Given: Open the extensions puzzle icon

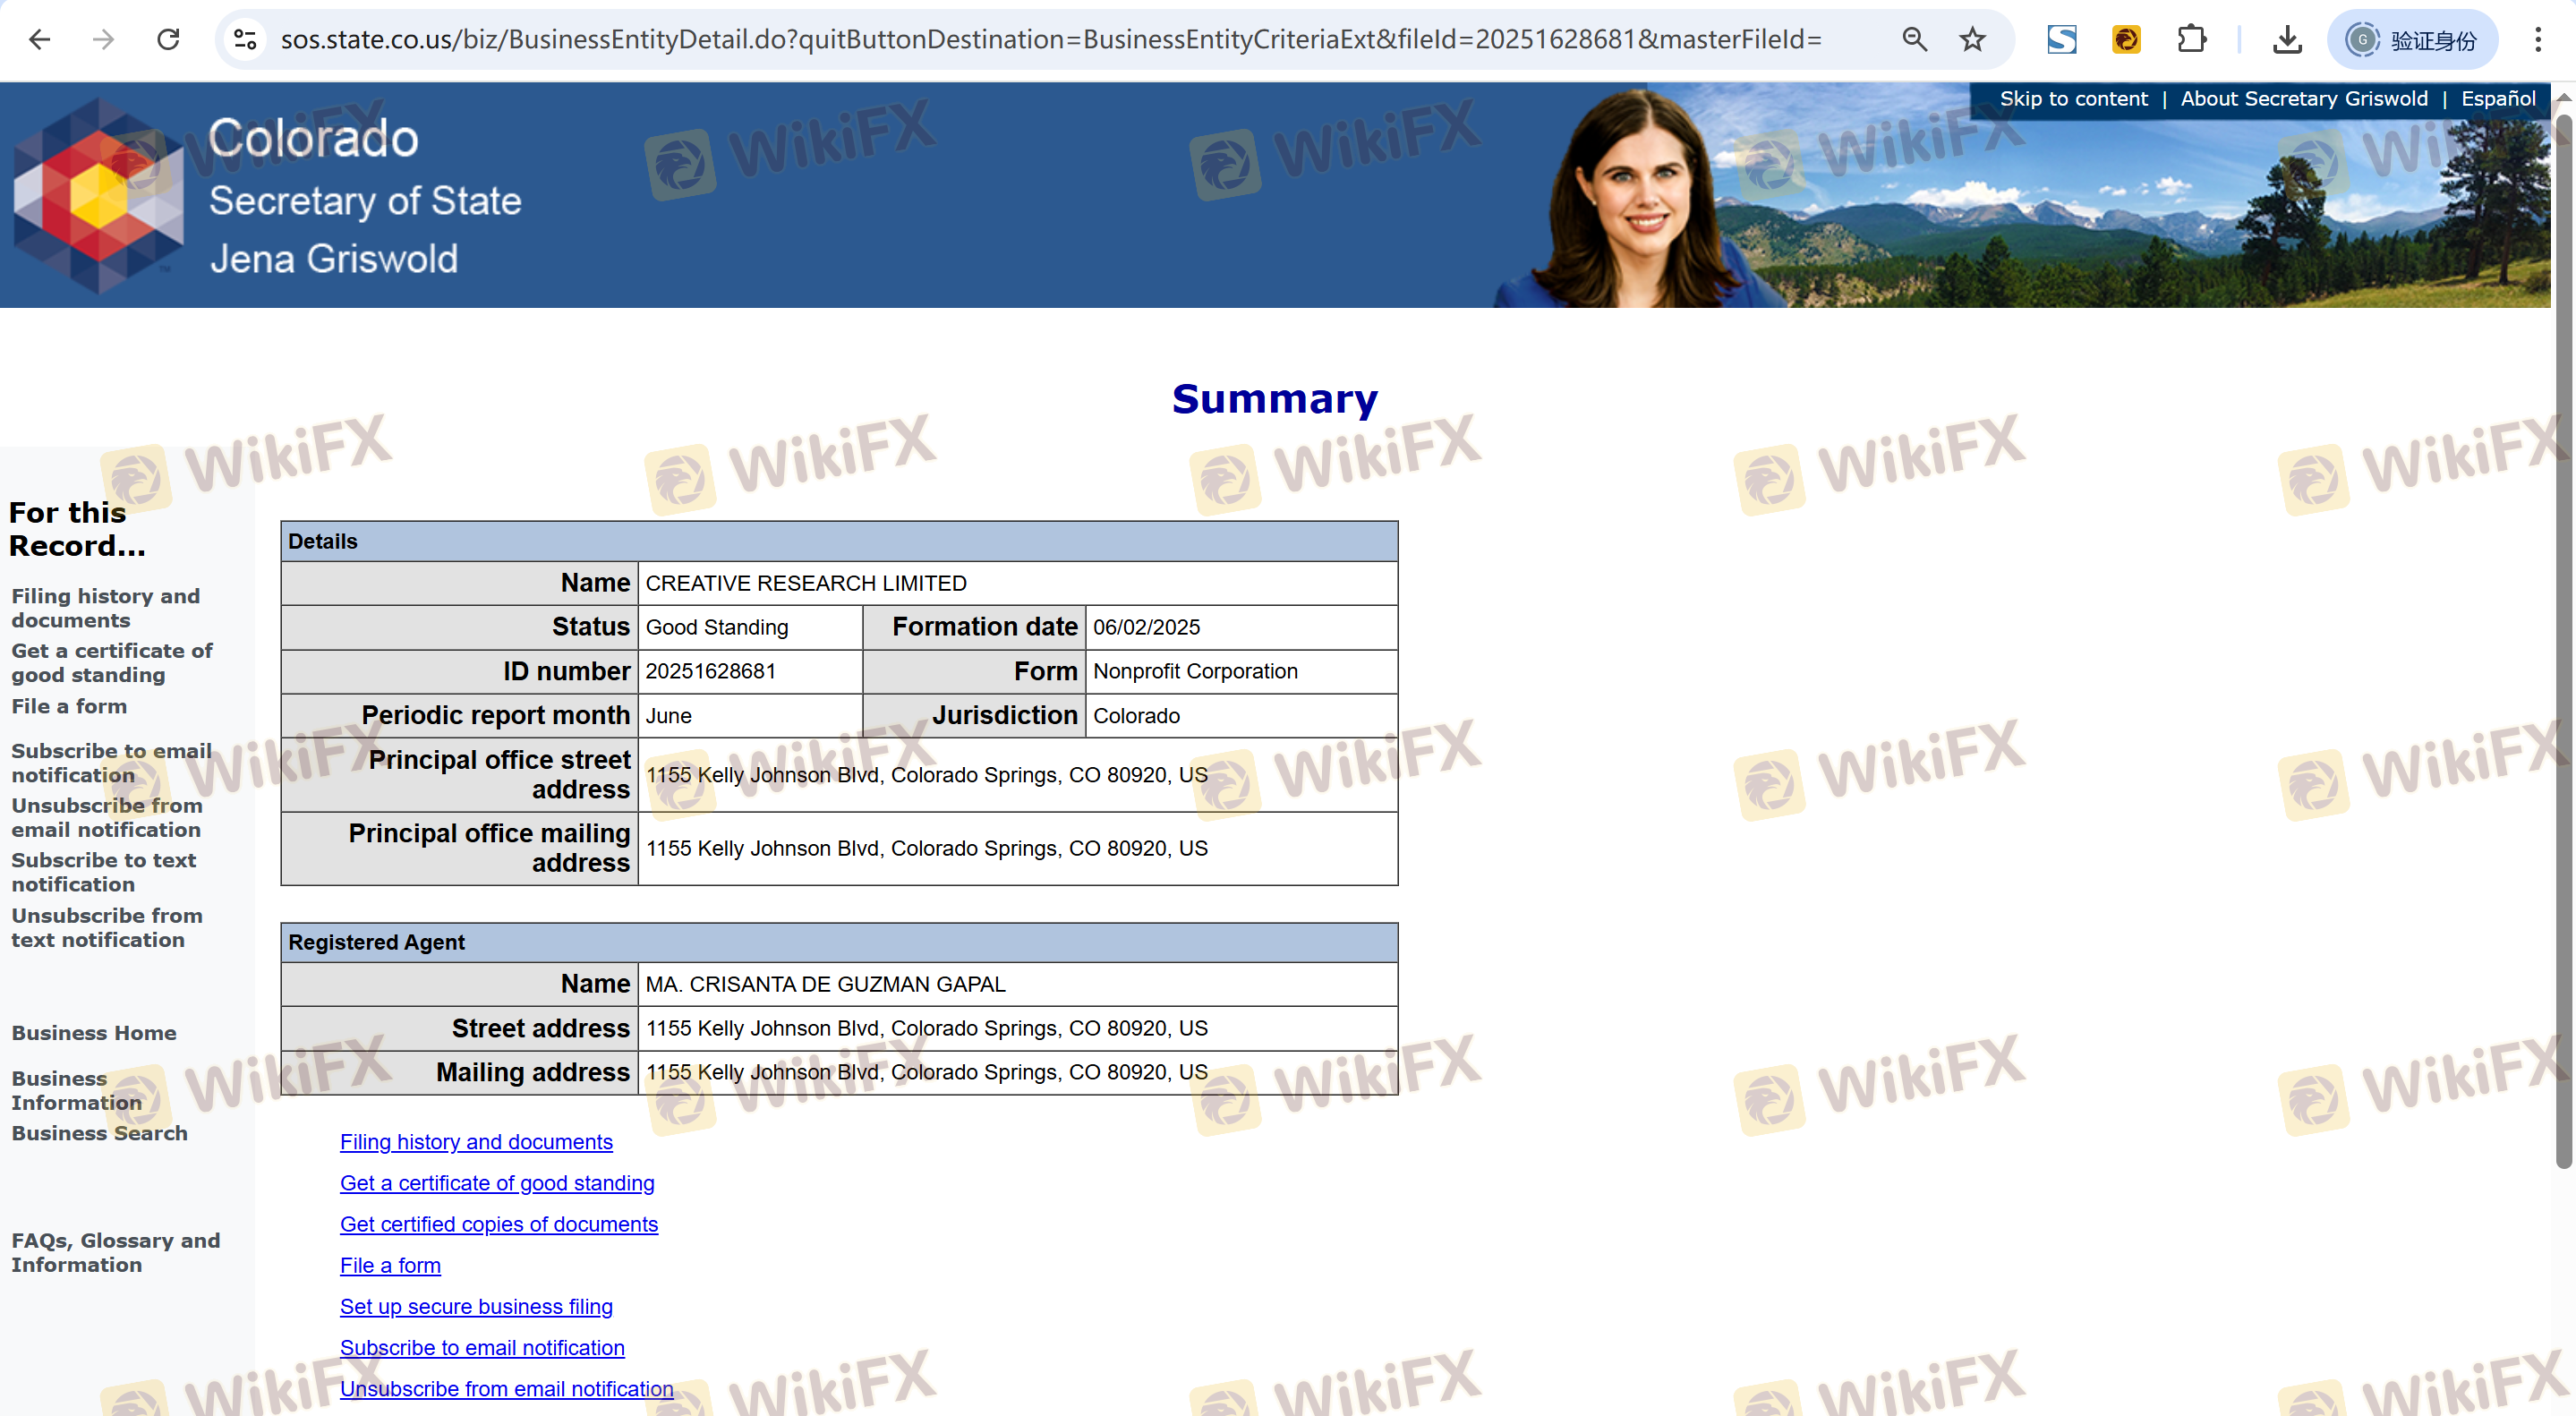Looking at the screenshot, I should click(x=2191, y=40).
